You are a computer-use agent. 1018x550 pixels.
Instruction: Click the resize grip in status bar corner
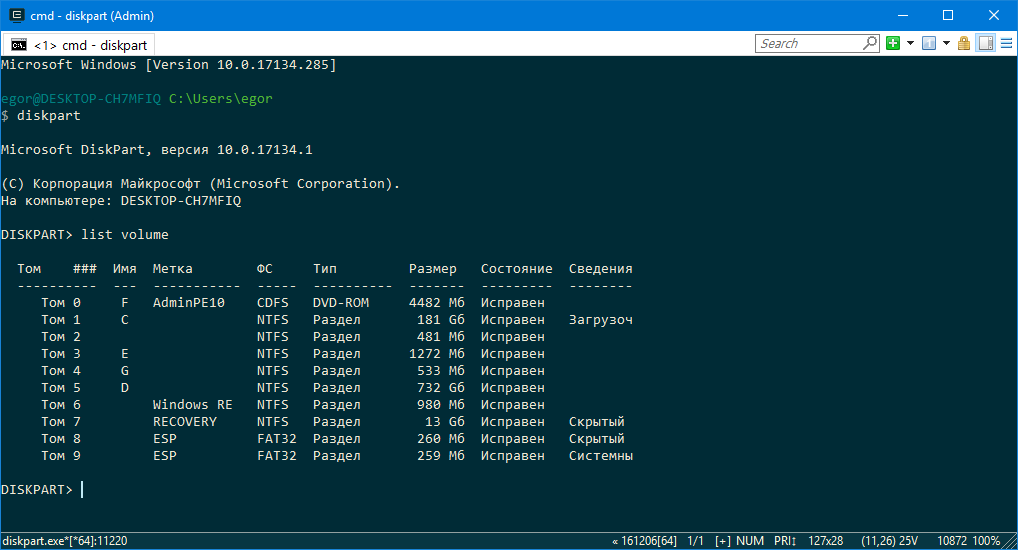pyautogui.click(x=1010, y=541)
